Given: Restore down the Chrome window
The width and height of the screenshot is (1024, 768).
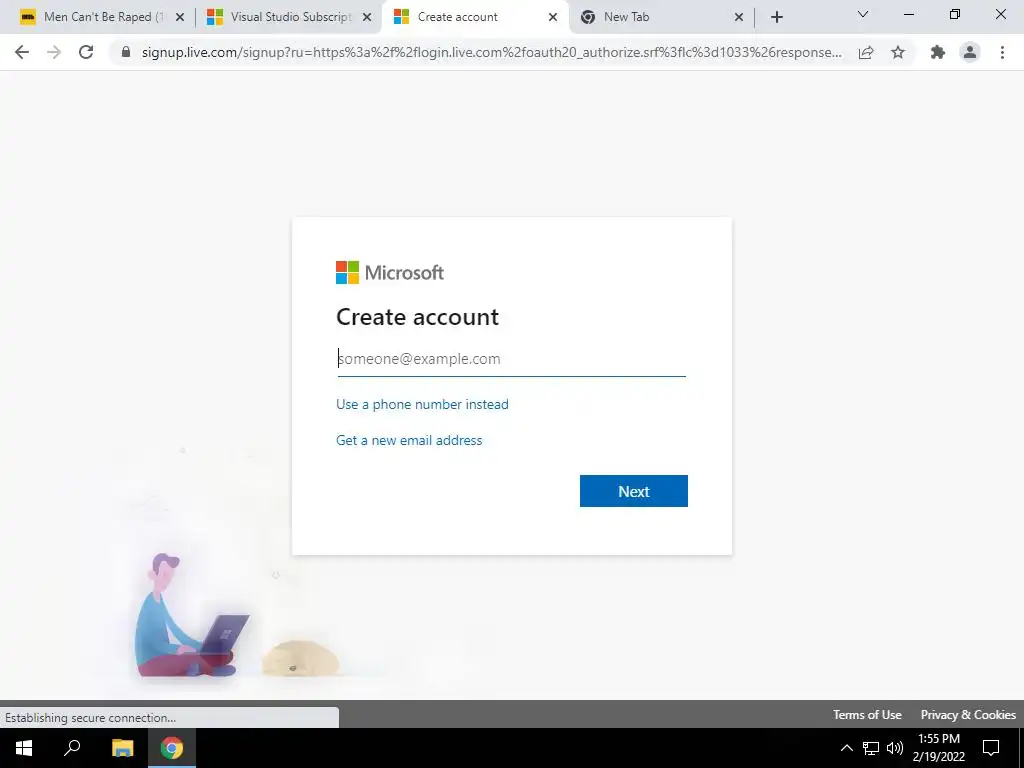Looking at the screenshot, I should pos(954,14).
